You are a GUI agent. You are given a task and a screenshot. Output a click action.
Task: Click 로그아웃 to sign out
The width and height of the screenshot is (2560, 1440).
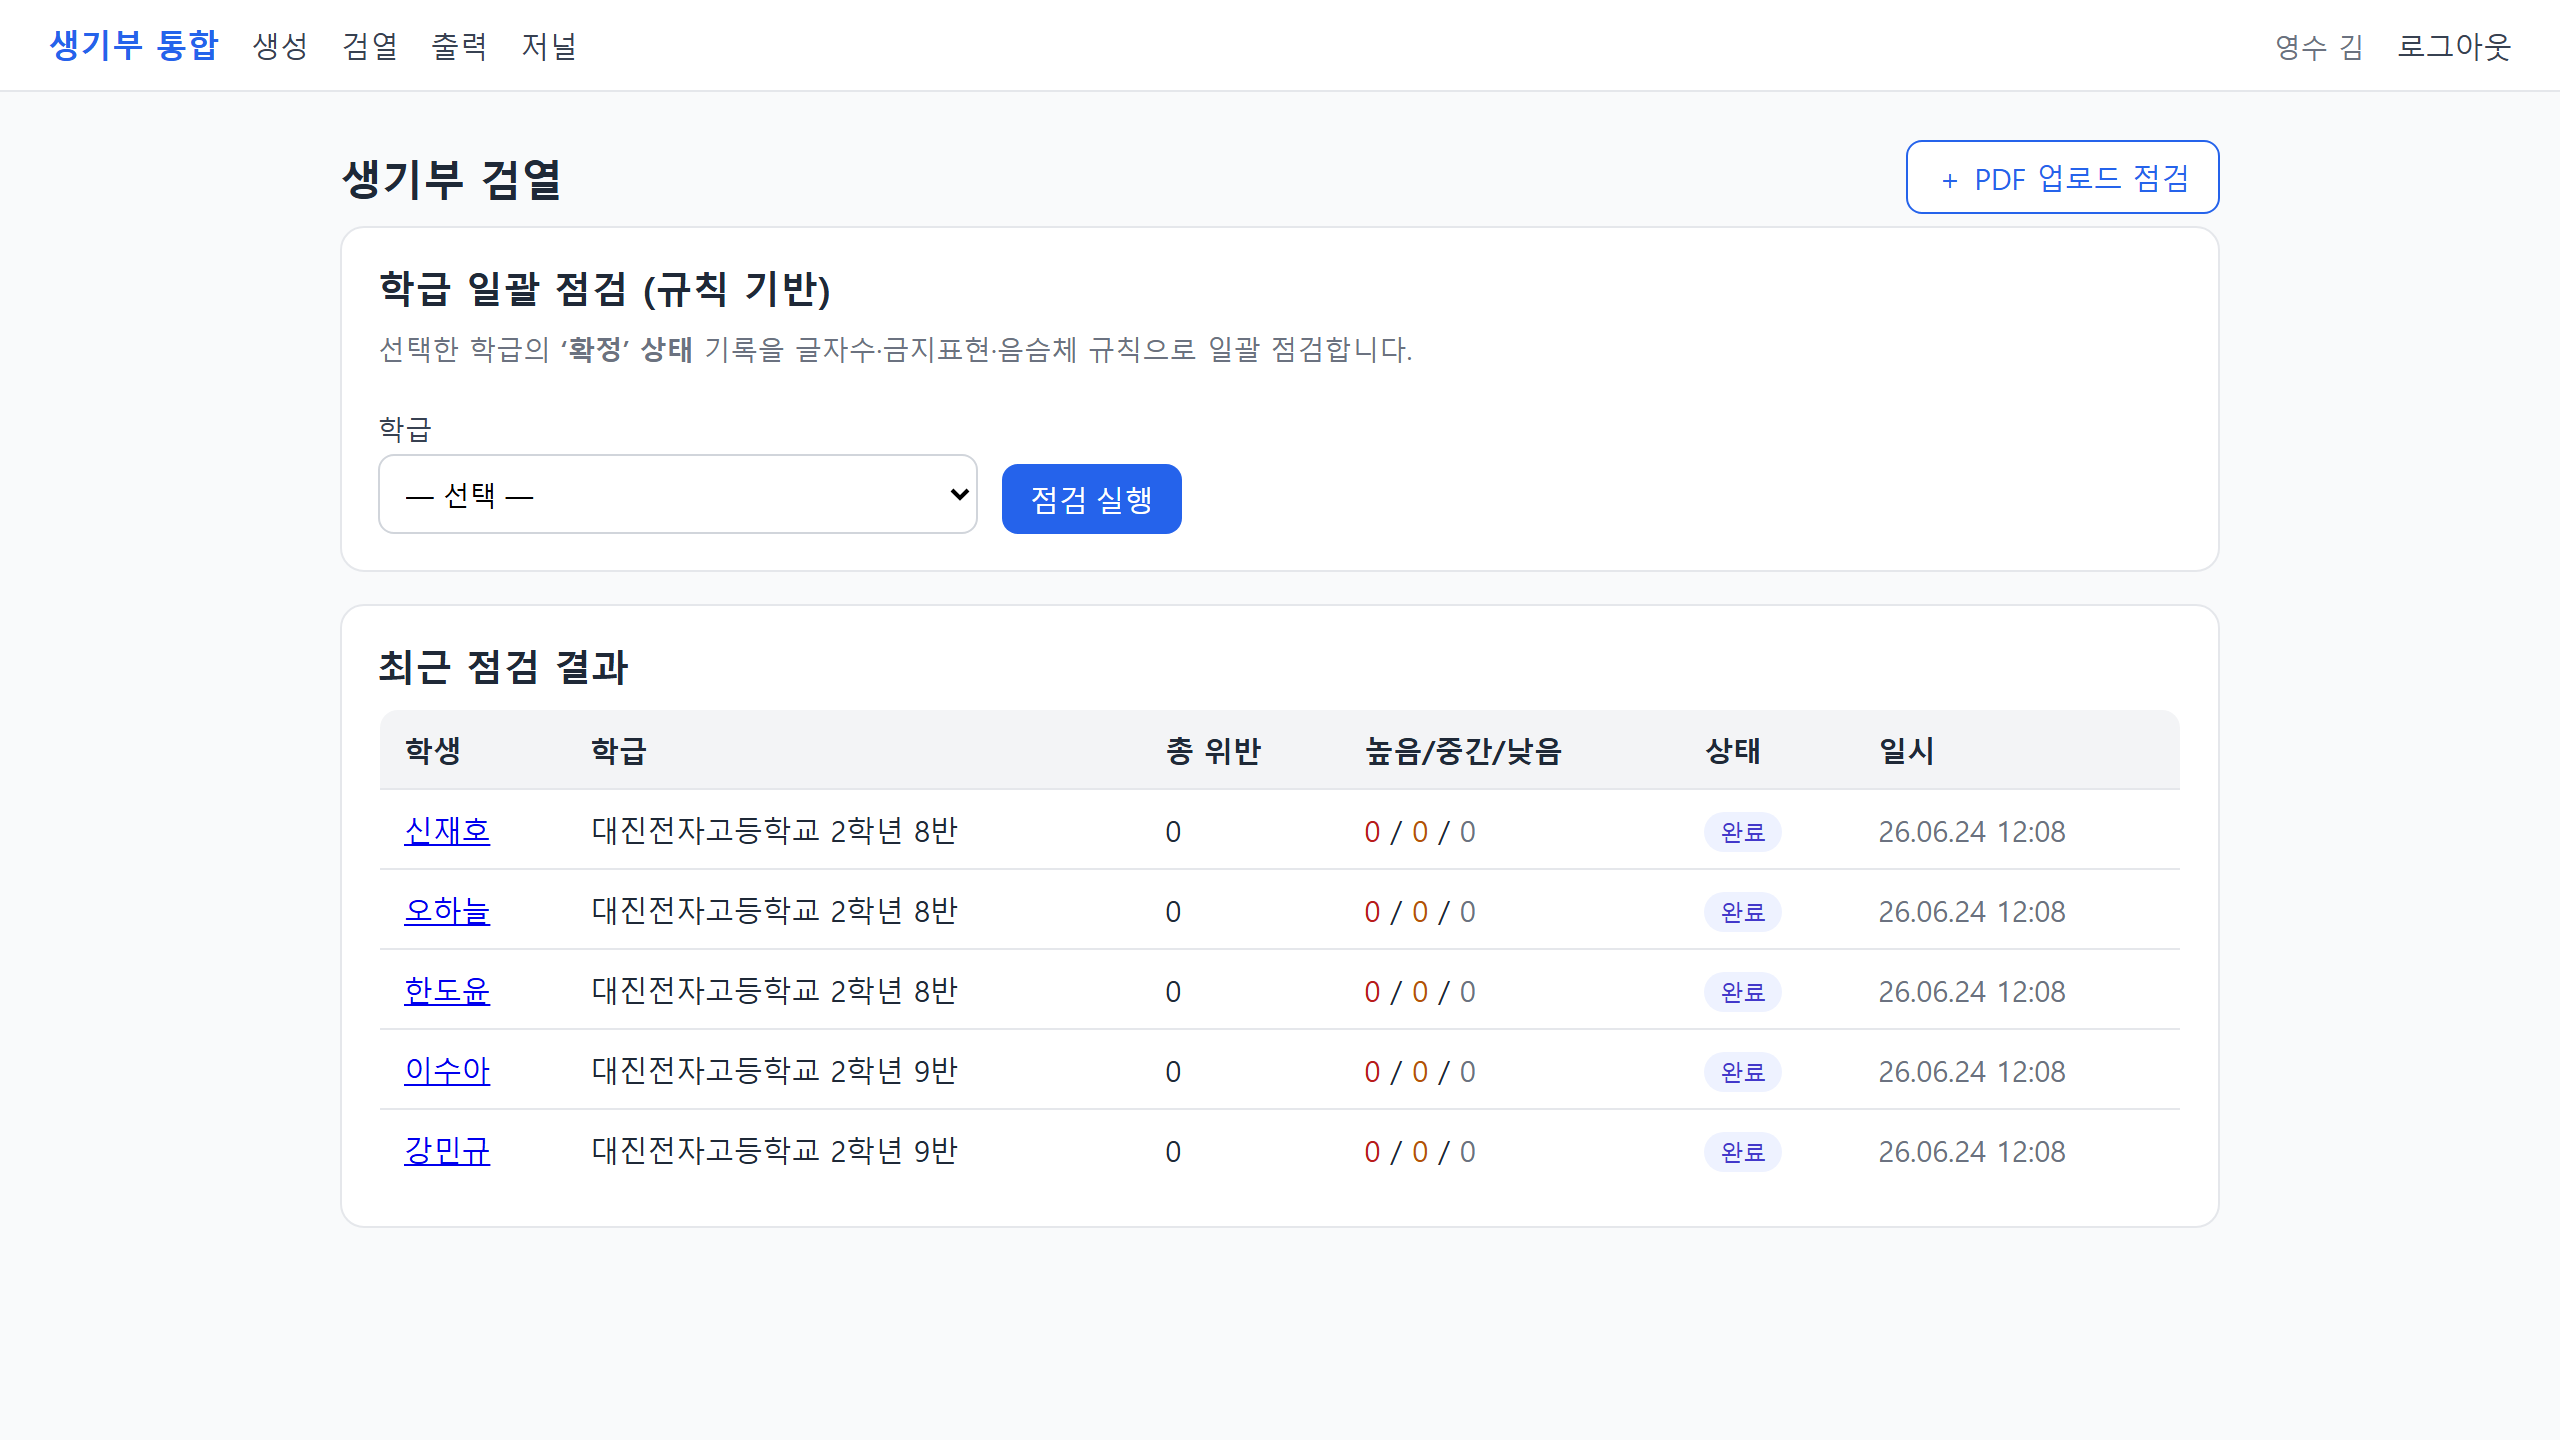2454,46
